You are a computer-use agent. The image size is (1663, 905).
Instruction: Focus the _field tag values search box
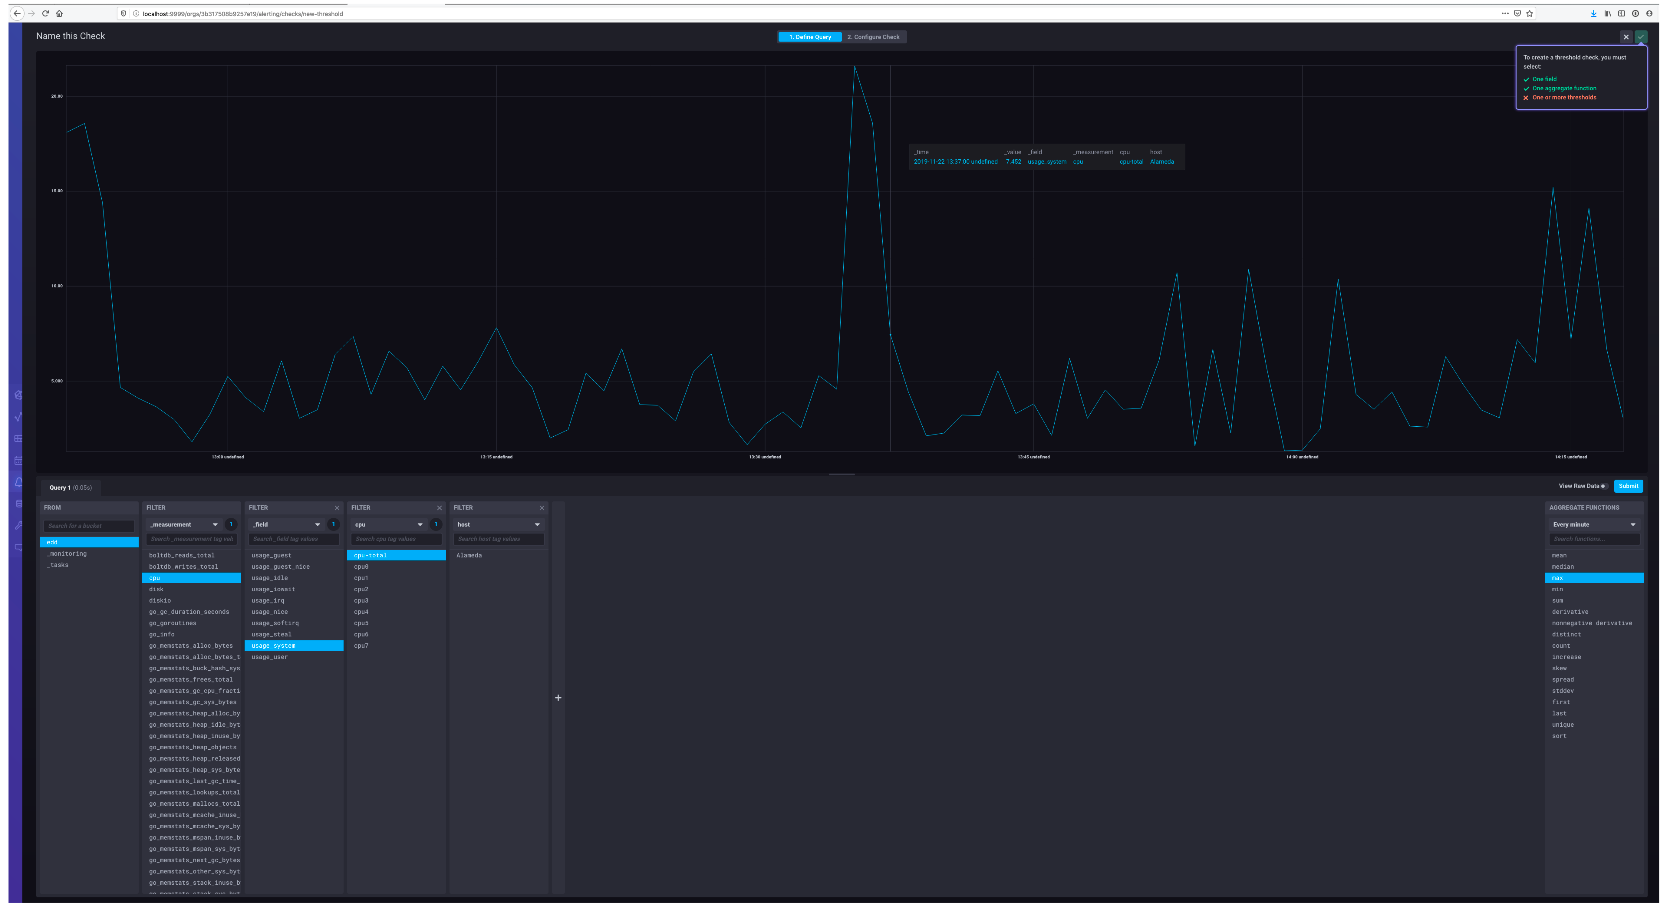coord(294,539)
